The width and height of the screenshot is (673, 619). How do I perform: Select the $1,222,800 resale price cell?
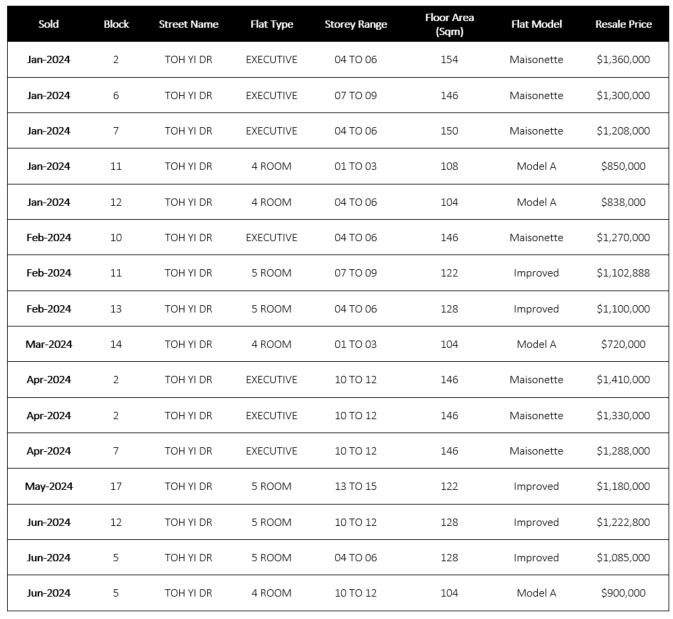(x=623, y=522)
